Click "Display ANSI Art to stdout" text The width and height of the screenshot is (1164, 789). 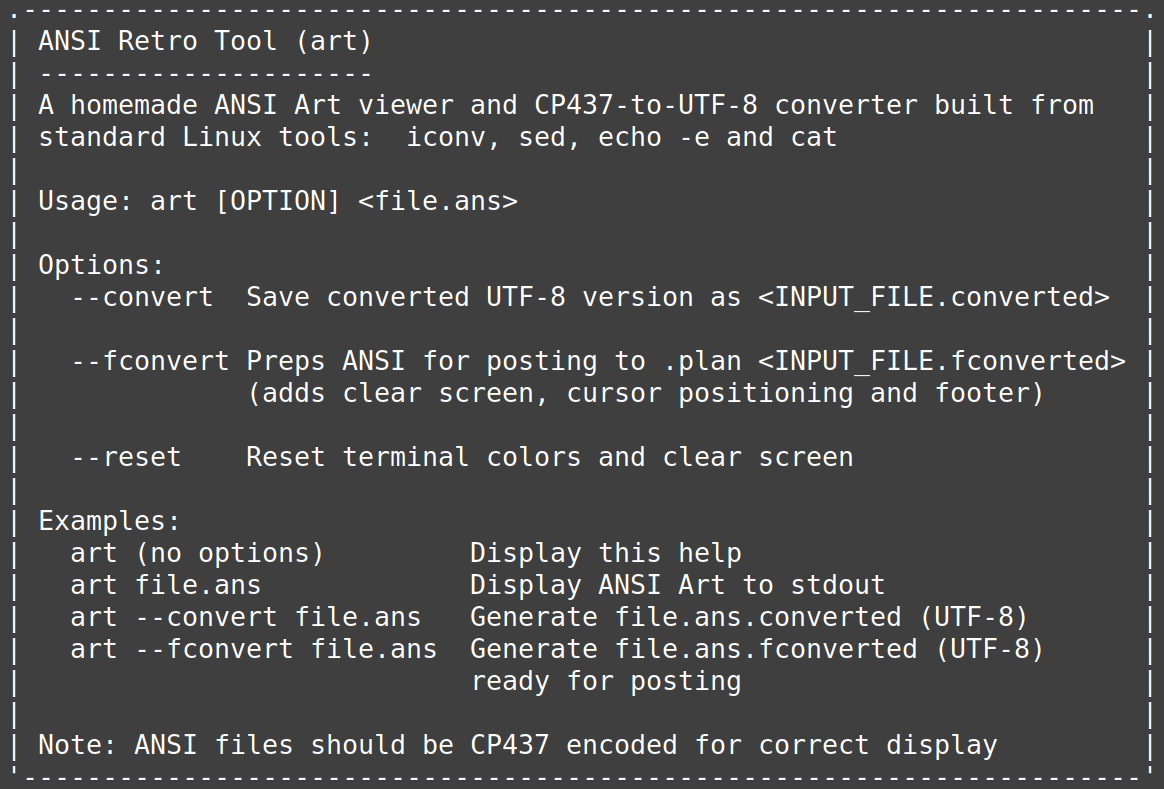pos(677,585)
